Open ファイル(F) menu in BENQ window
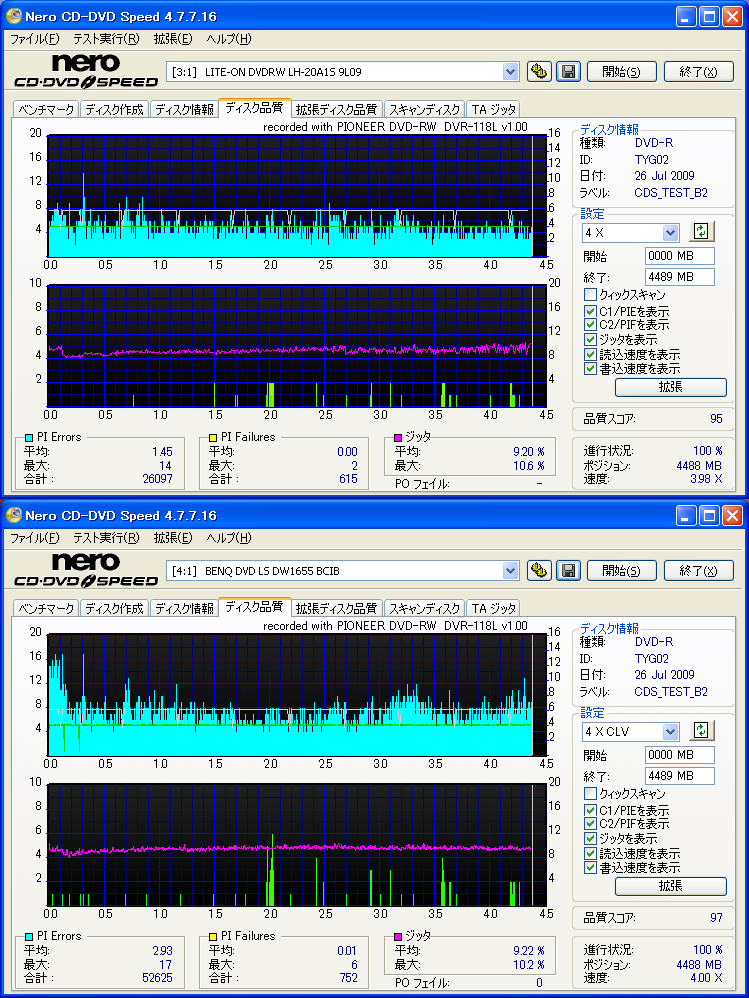The width and height of the screenshot is (749, 998). pyautogui.click(x=35, y=538)
